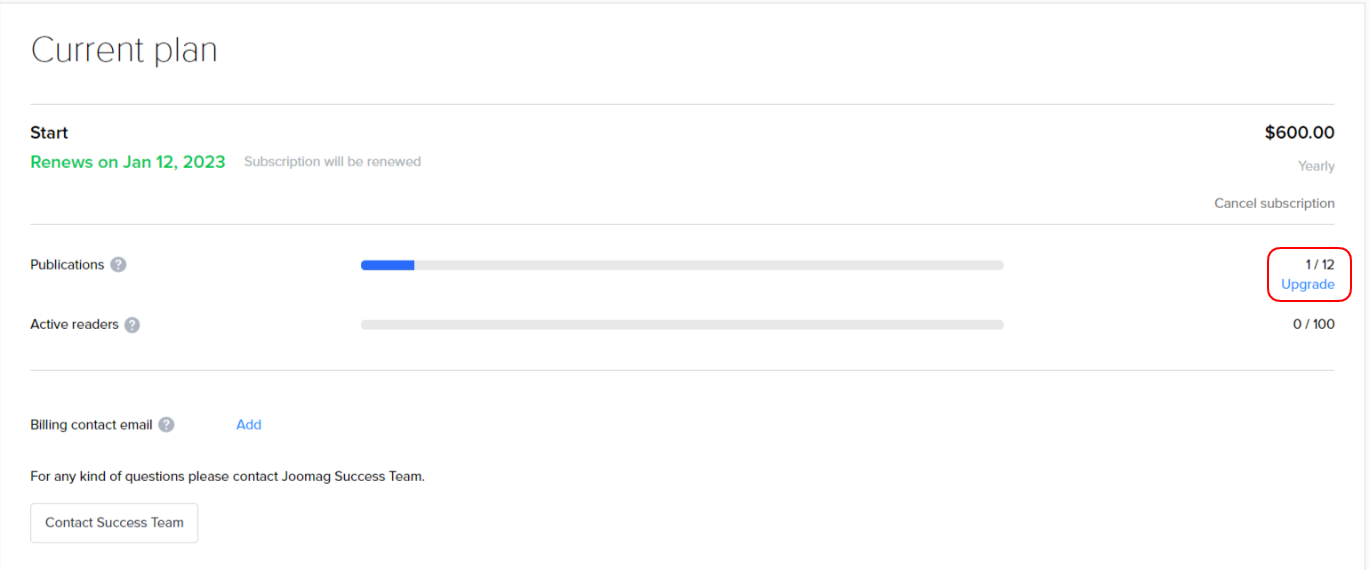The width and height of the screenshot is (1369, 570).
Task: Click the green "Renews on Jan 12, 2023" text
Action: point(128,162)
